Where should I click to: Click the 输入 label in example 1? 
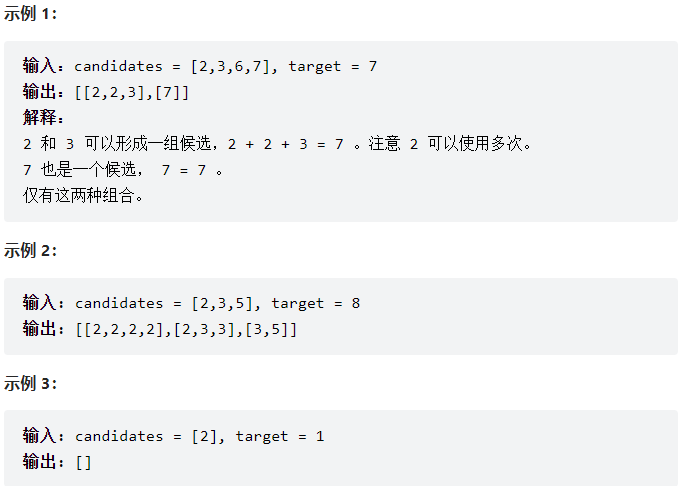coord(43,66)
